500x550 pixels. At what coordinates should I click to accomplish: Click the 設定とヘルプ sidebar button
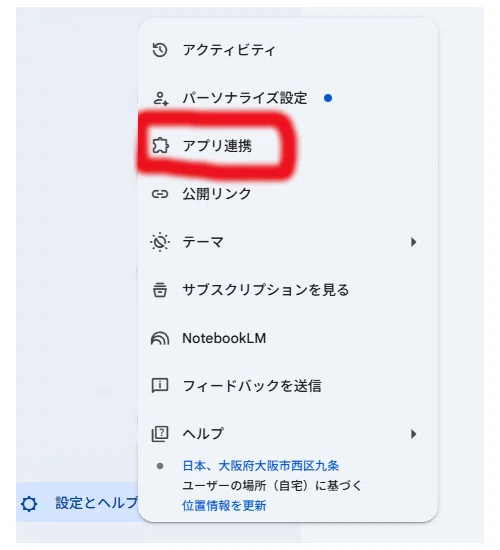pyautogui.click(x=78, y=503)
